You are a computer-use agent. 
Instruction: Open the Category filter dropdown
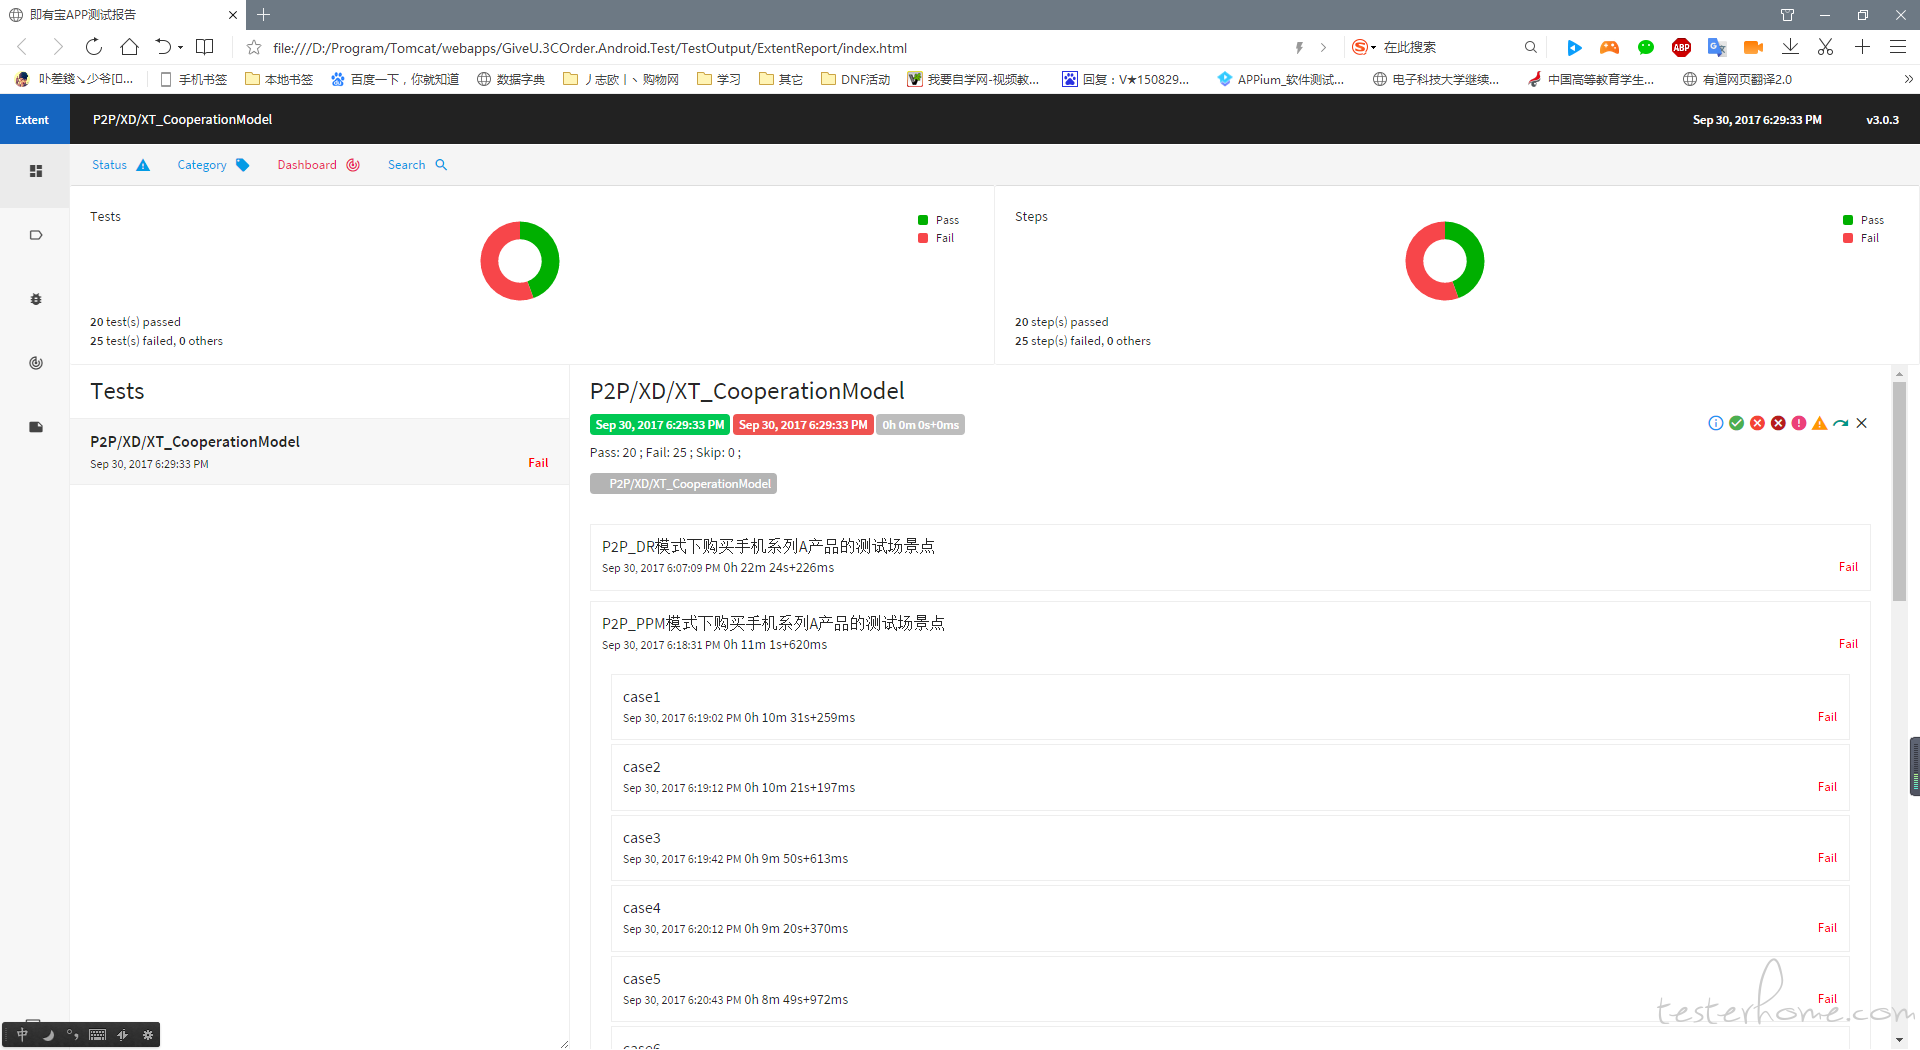click(212, 165)
